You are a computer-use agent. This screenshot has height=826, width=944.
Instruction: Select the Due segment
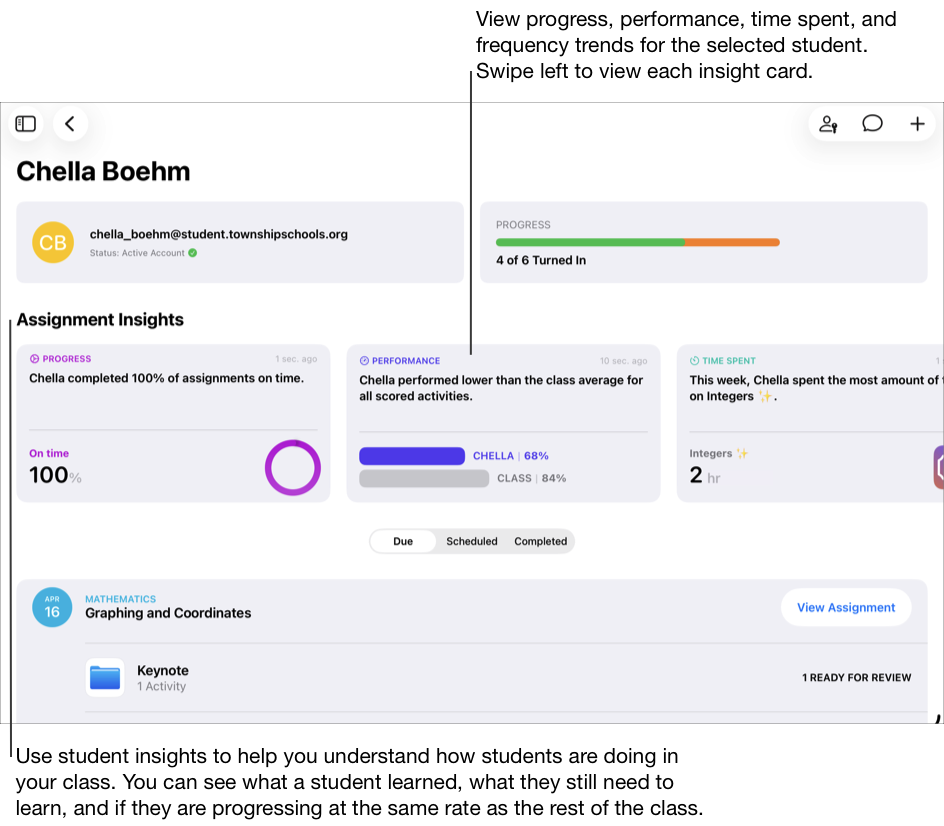(403, 541)
